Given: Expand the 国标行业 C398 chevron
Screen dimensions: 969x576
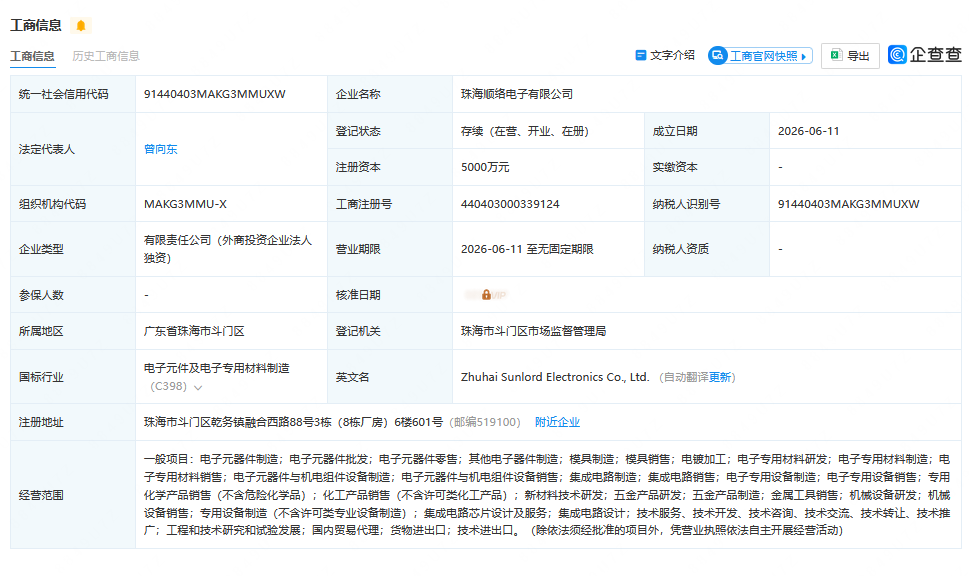Looking at the screenshot, I should pyautogui.click(x=198, y=388).
